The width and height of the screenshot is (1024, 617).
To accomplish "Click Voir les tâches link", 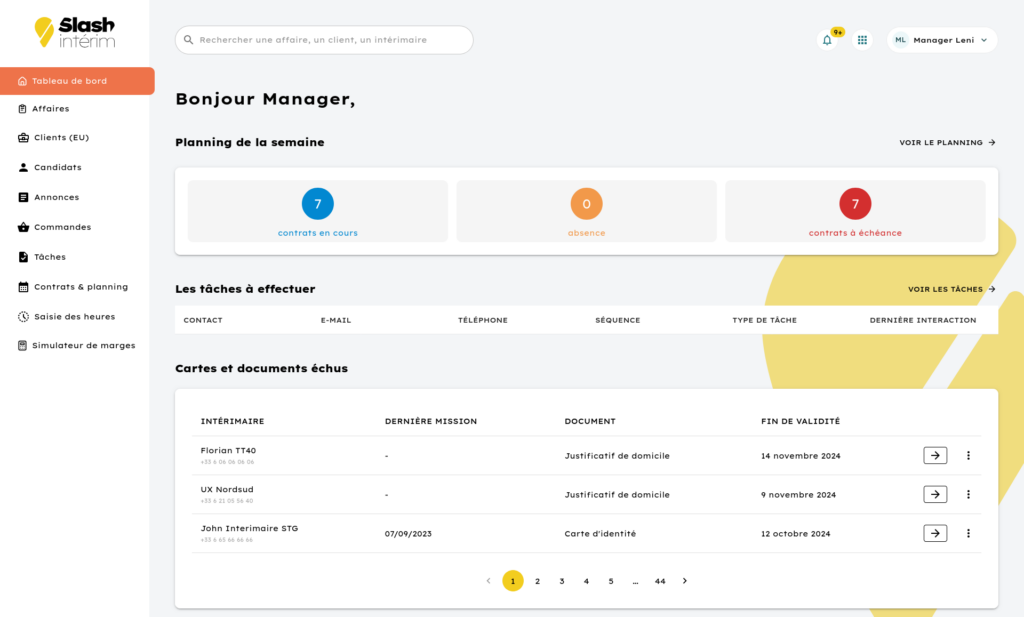I will pos(951,290).
